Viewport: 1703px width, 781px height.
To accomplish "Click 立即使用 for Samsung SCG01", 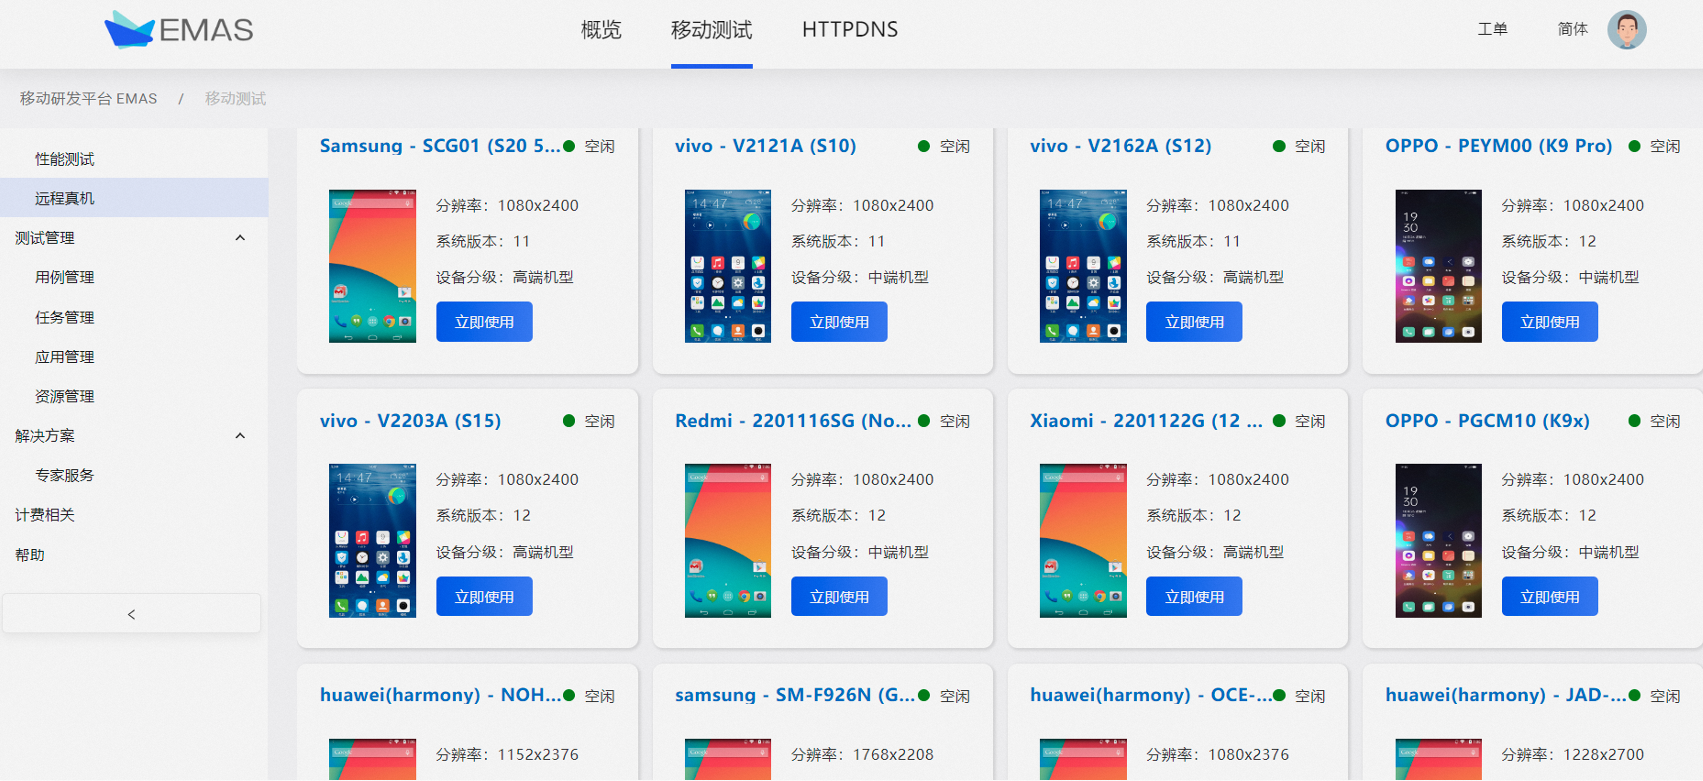I will pos(484,322).
